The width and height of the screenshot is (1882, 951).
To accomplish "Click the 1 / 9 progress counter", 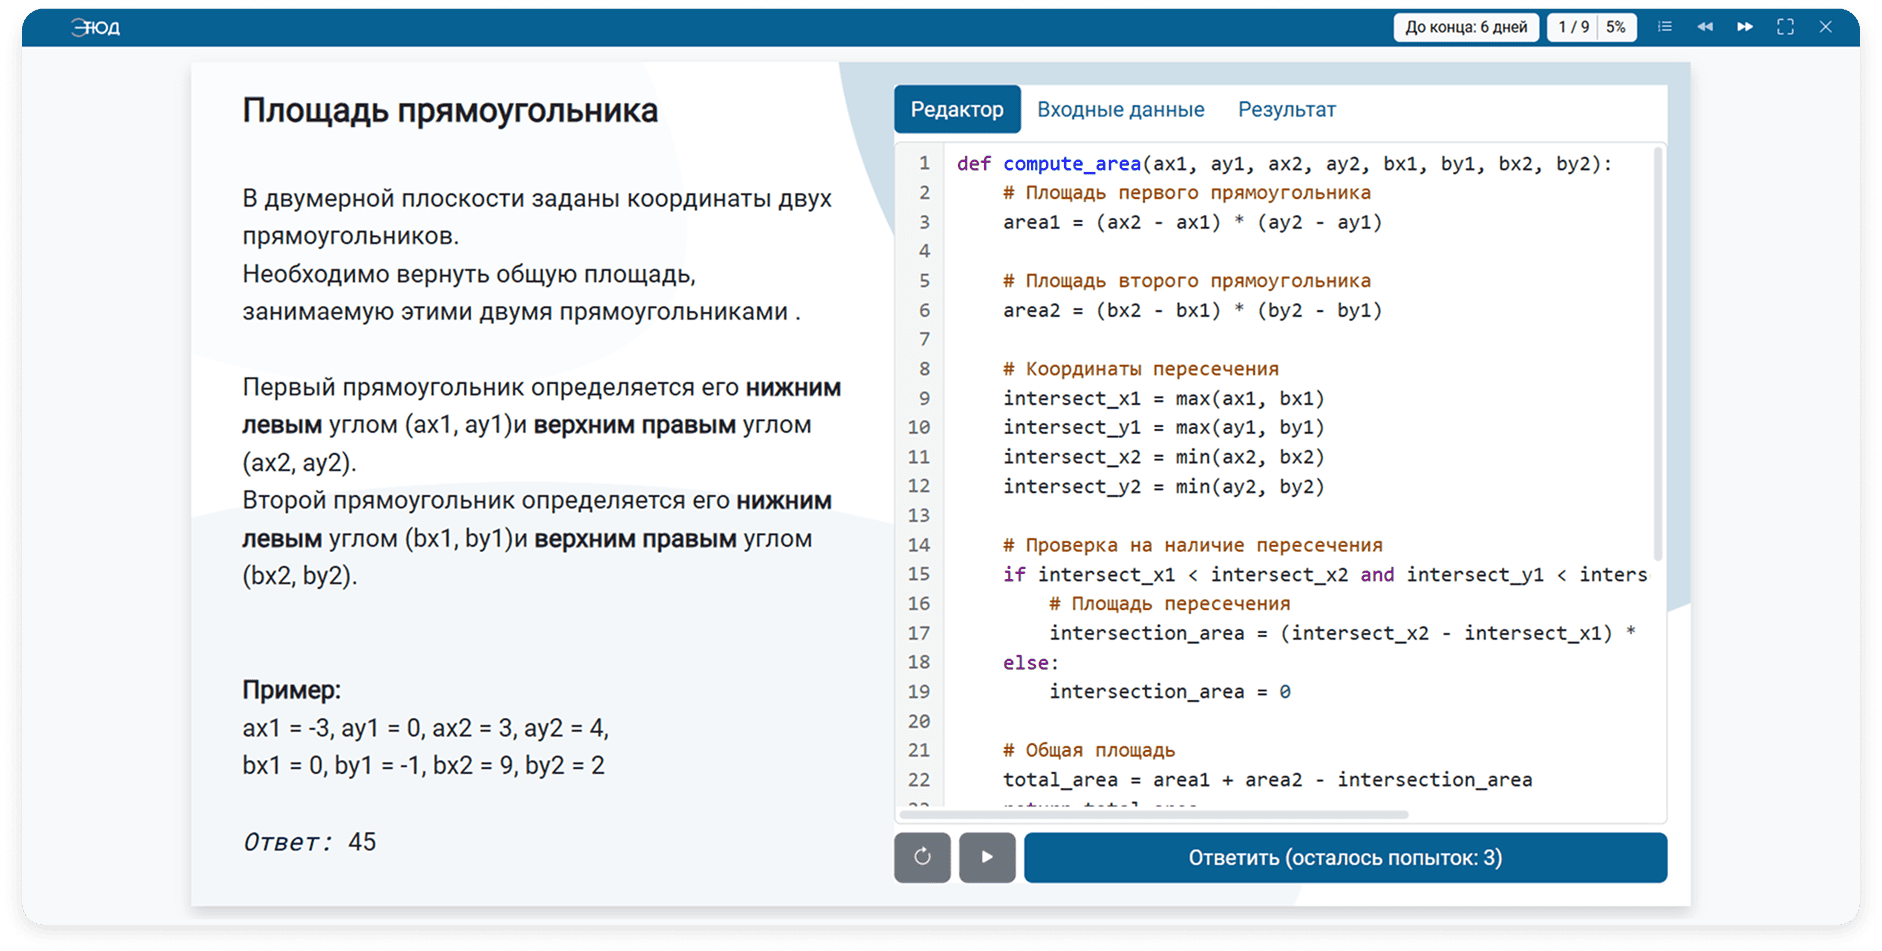I will click(x=1573, y=27).
